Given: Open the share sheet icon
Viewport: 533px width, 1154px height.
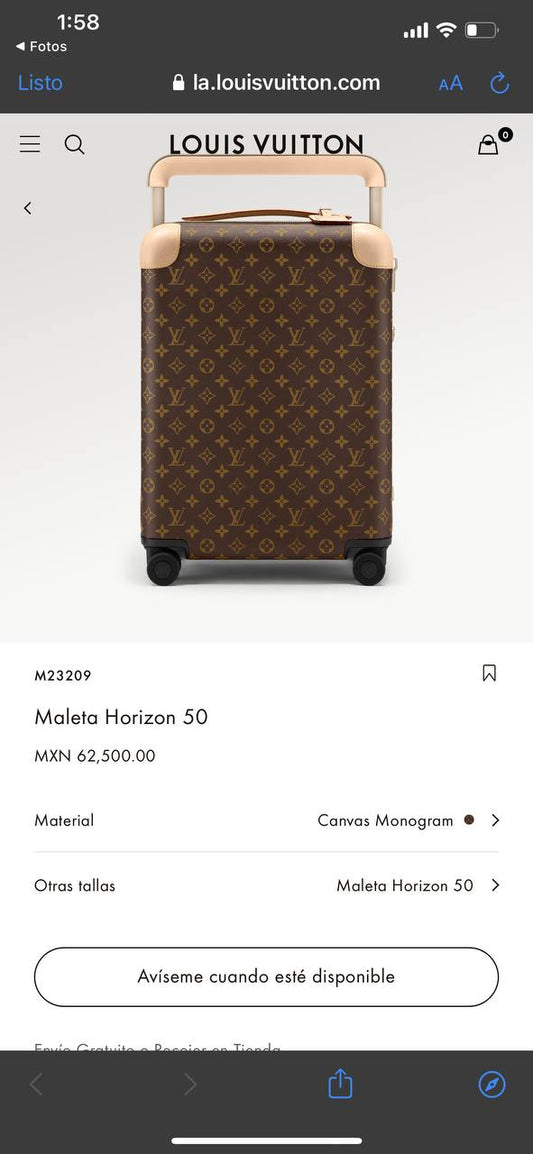Looking at the screenshot, I should [340, 1083].
